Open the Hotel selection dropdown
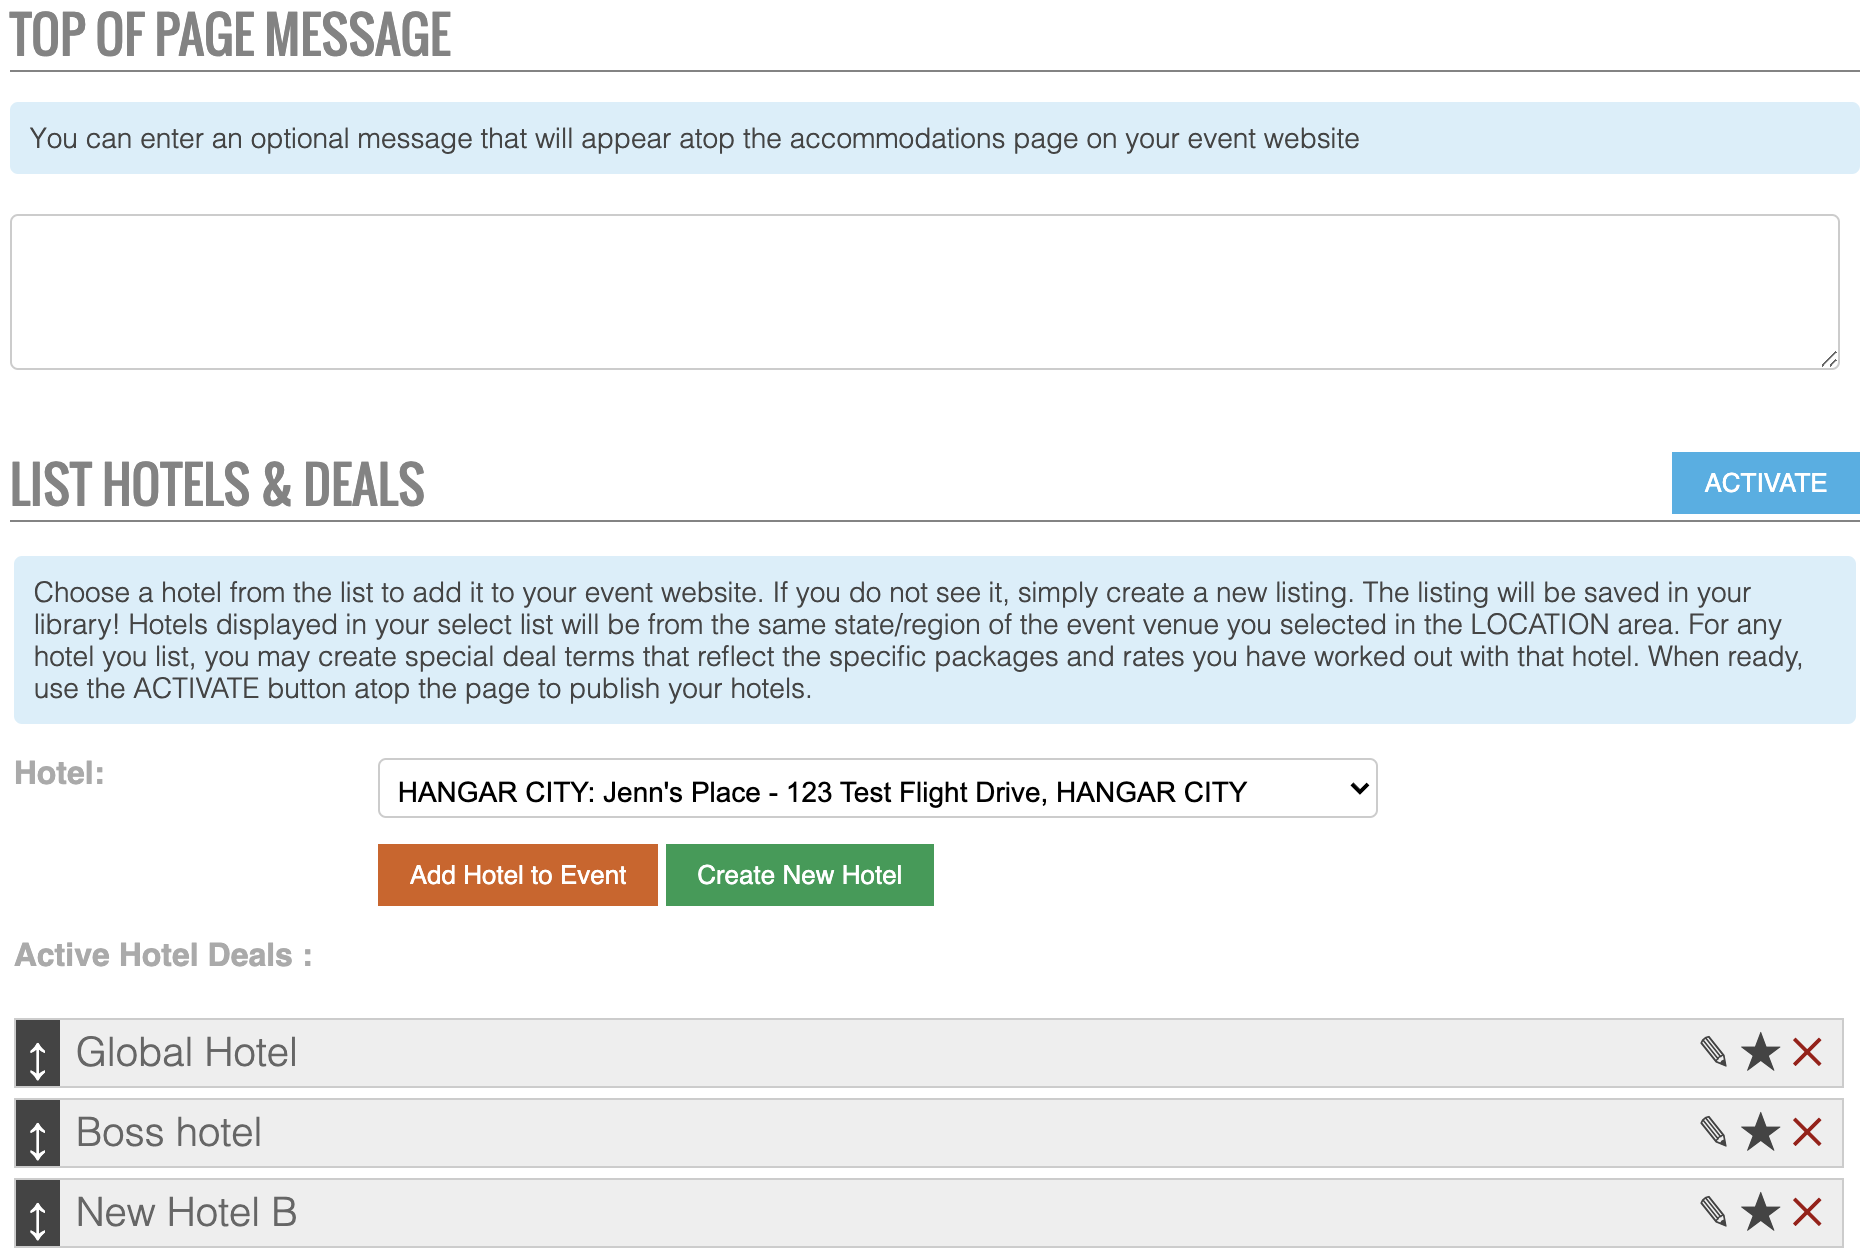The width and height of the screenshot is (1868, 1260). tap(877, 788)
